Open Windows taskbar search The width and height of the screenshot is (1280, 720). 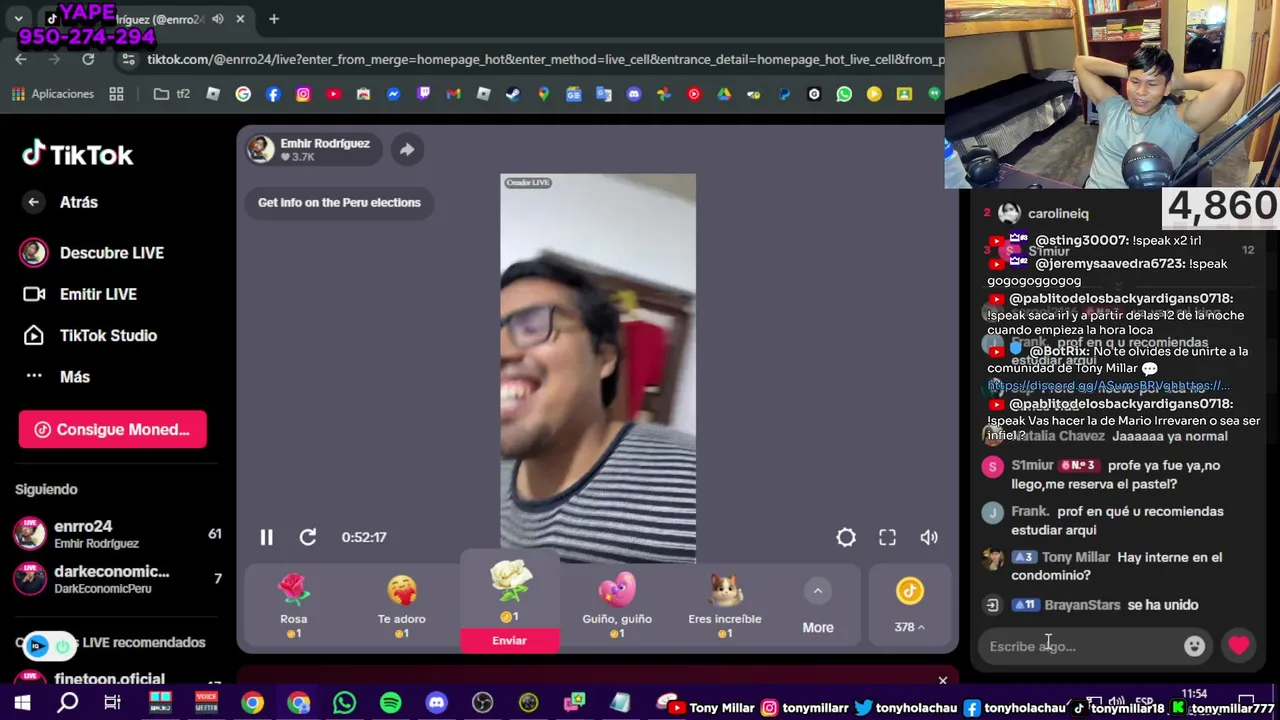pyautogui.click(x=68, y=703)
